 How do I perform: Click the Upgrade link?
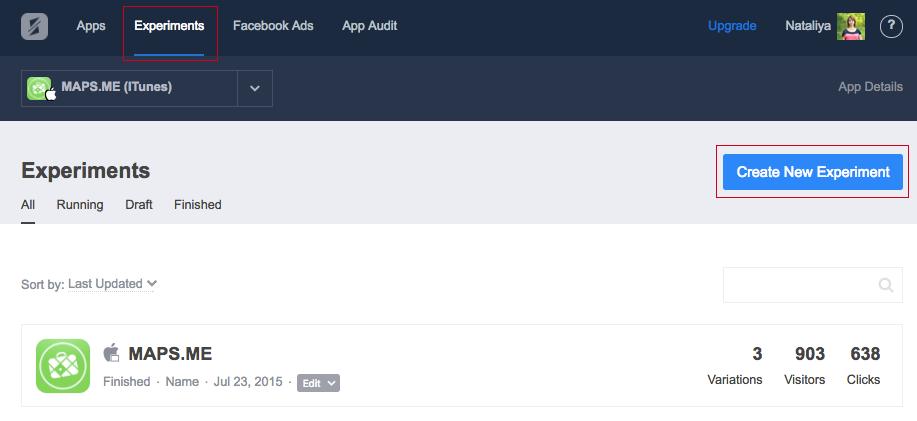coord(732,26)
